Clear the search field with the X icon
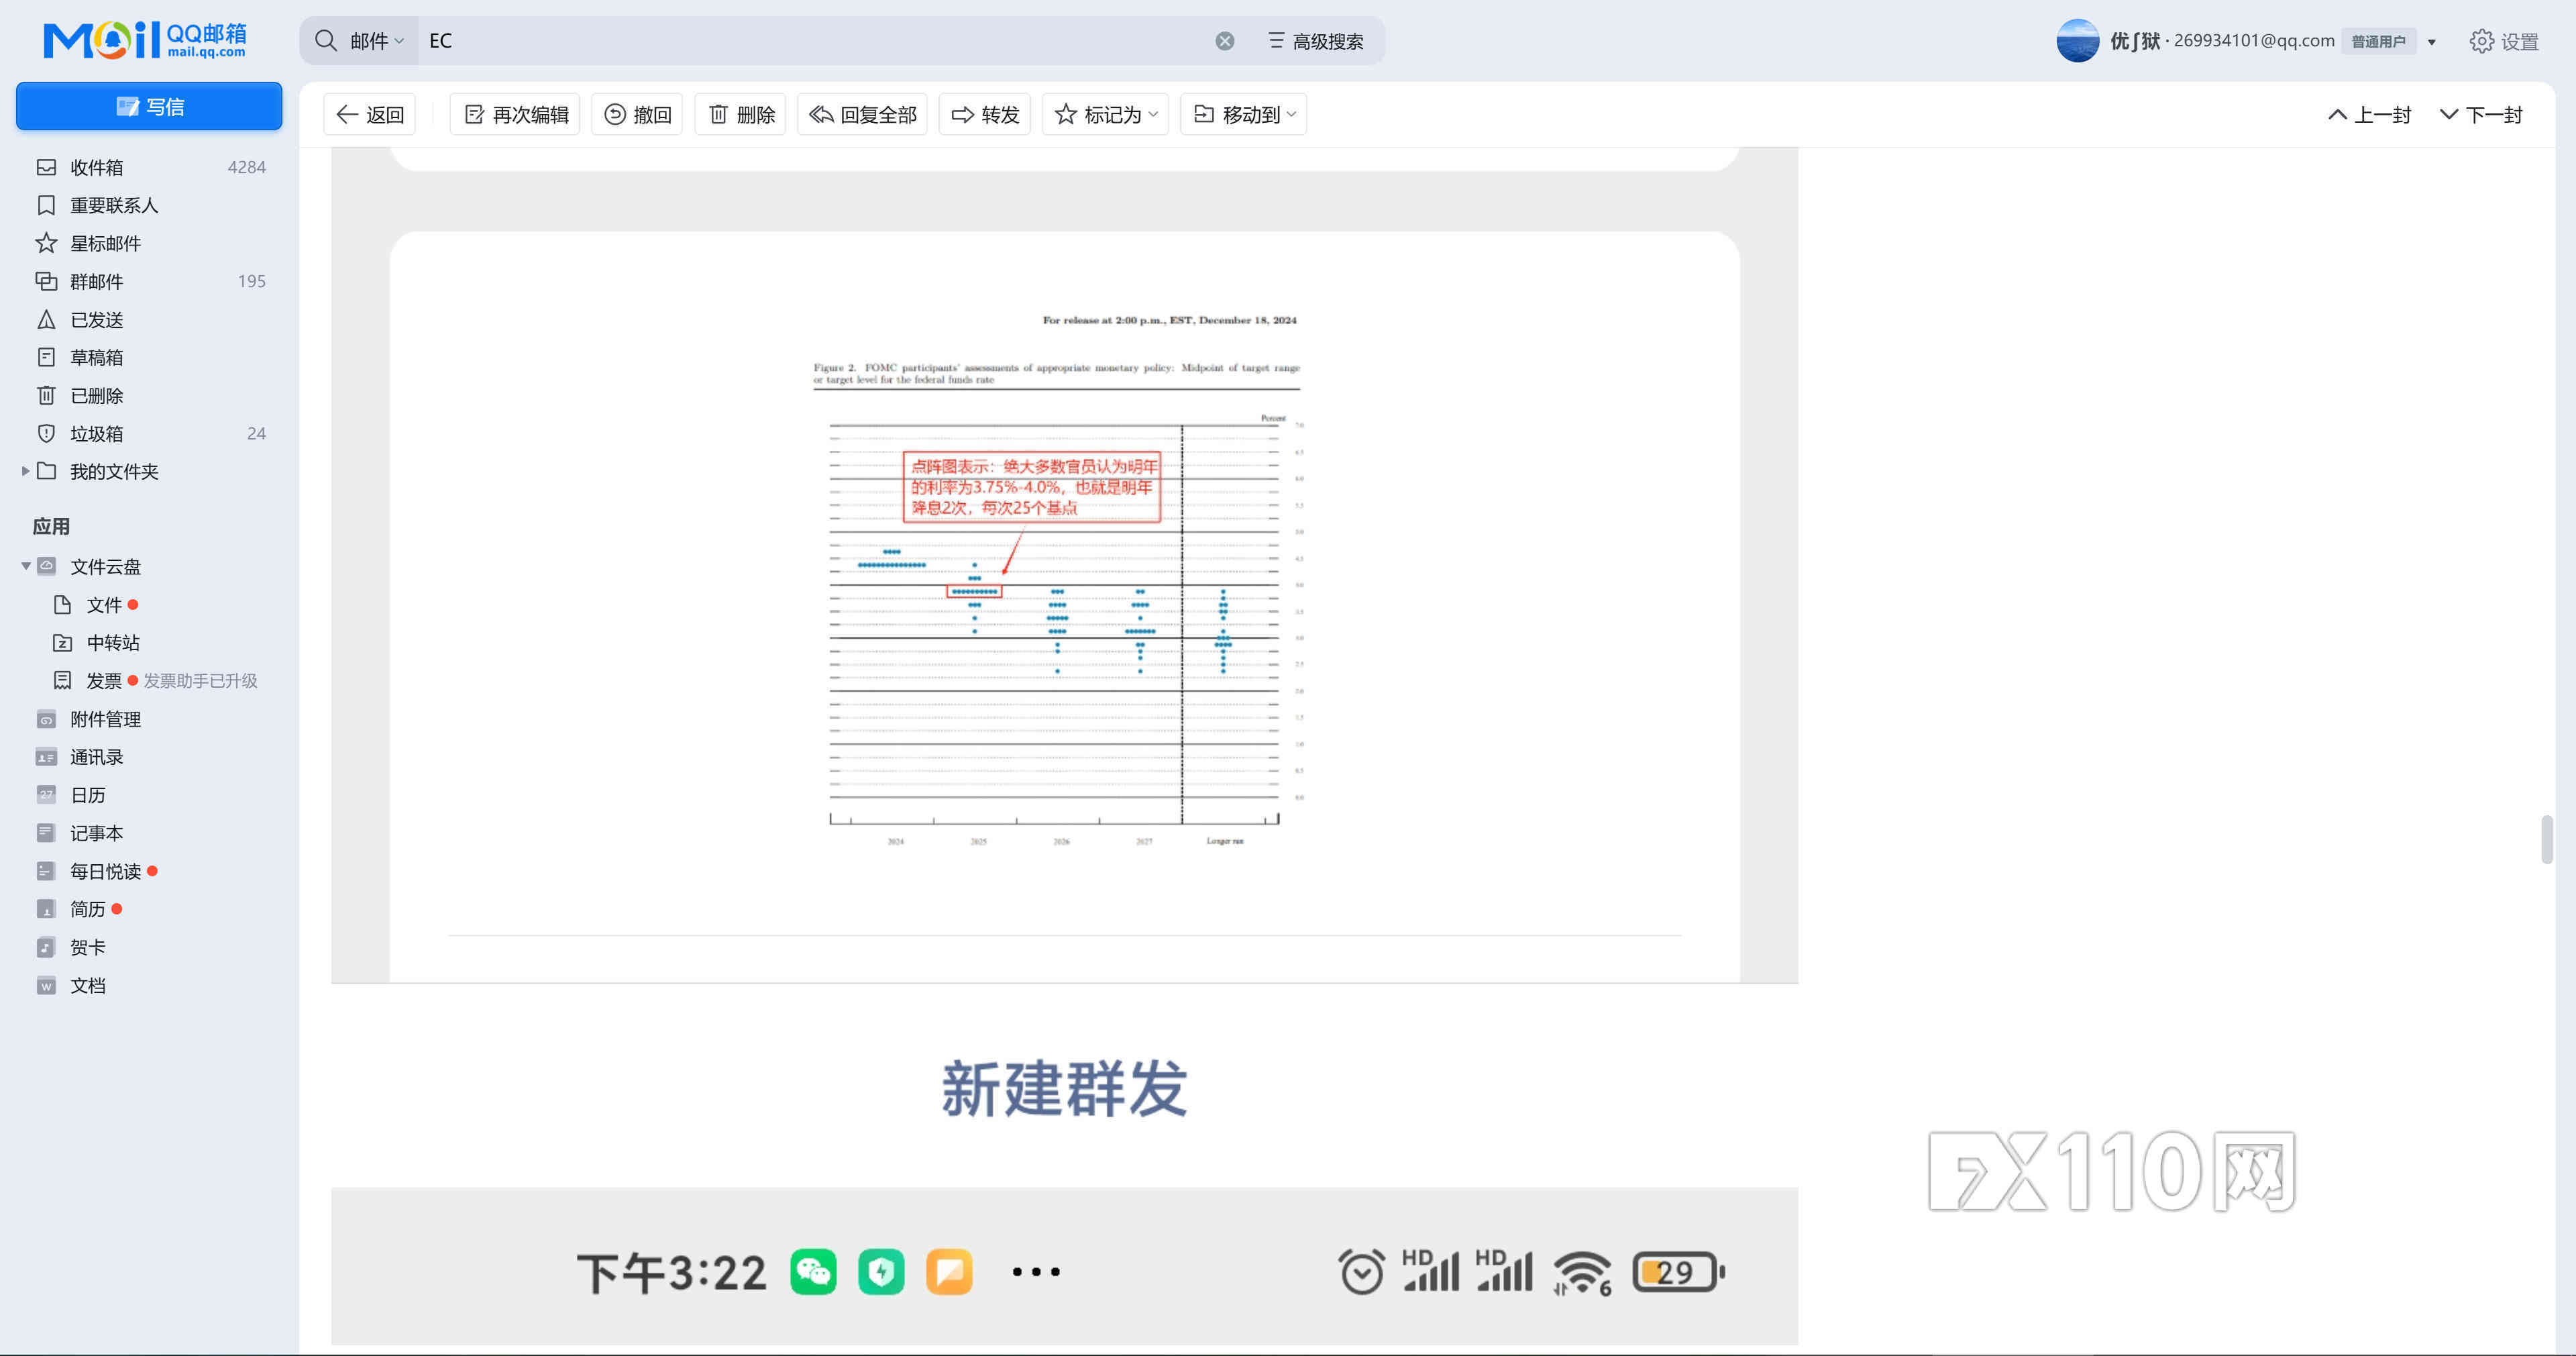Screen dimensions: 2576x1356 click(x=1225, y=41)
